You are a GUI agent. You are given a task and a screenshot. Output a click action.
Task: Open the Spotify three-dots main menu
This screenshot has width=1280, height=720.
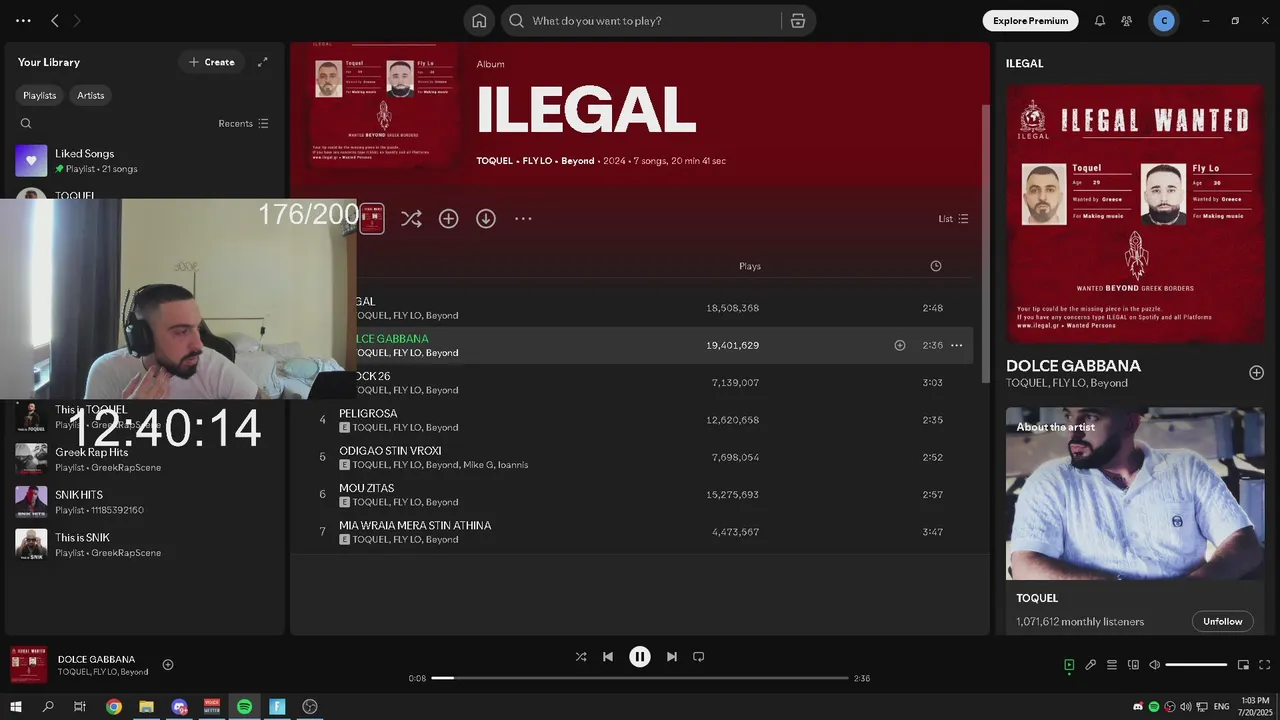pyautogui.click(x=23, y=20)
